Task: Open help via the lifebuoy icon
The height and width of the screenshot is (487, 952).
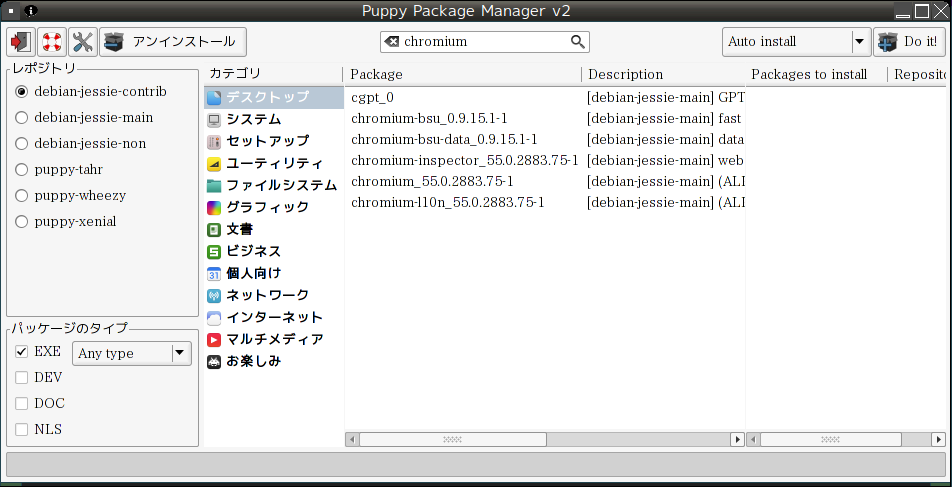Action: pyautogui.click(x=52, y=42)
